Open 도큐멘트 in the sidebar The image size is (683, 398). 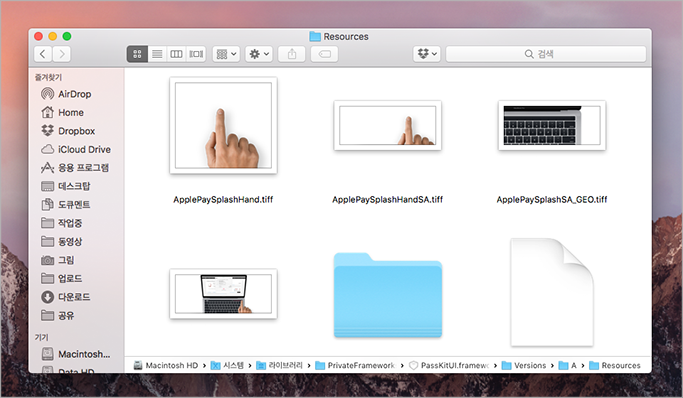[x=65, y=205]
